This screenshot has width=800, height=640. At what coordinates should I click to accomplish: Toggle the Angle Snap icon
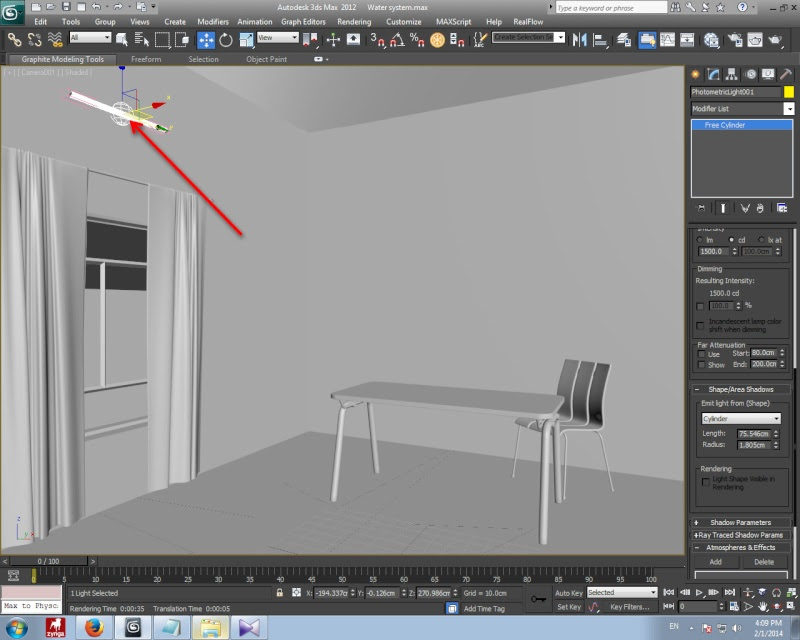(x=397, y=39)
